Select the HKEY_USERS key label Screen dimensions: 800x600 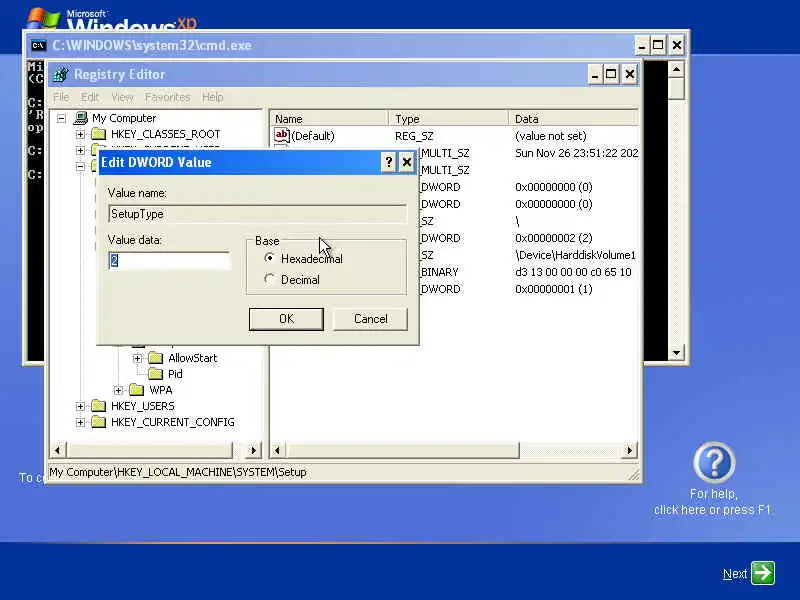pyautogui.click(x=143, y=406)
